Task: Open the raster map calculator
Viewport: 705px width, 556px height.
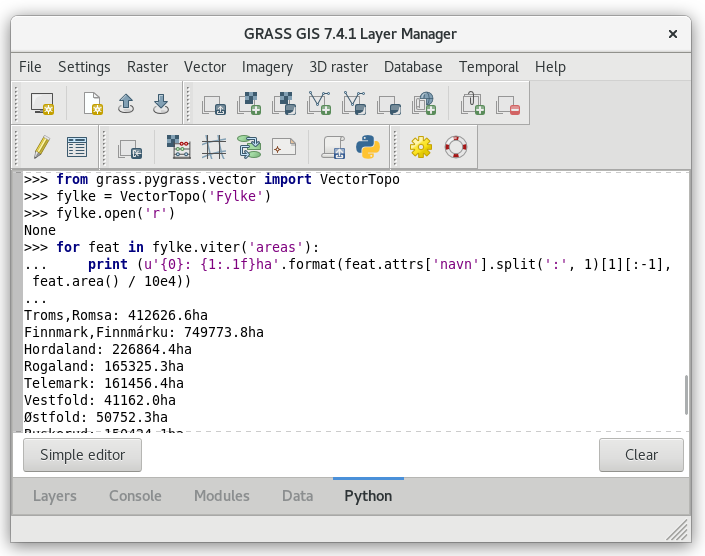Action: [179, 147]
